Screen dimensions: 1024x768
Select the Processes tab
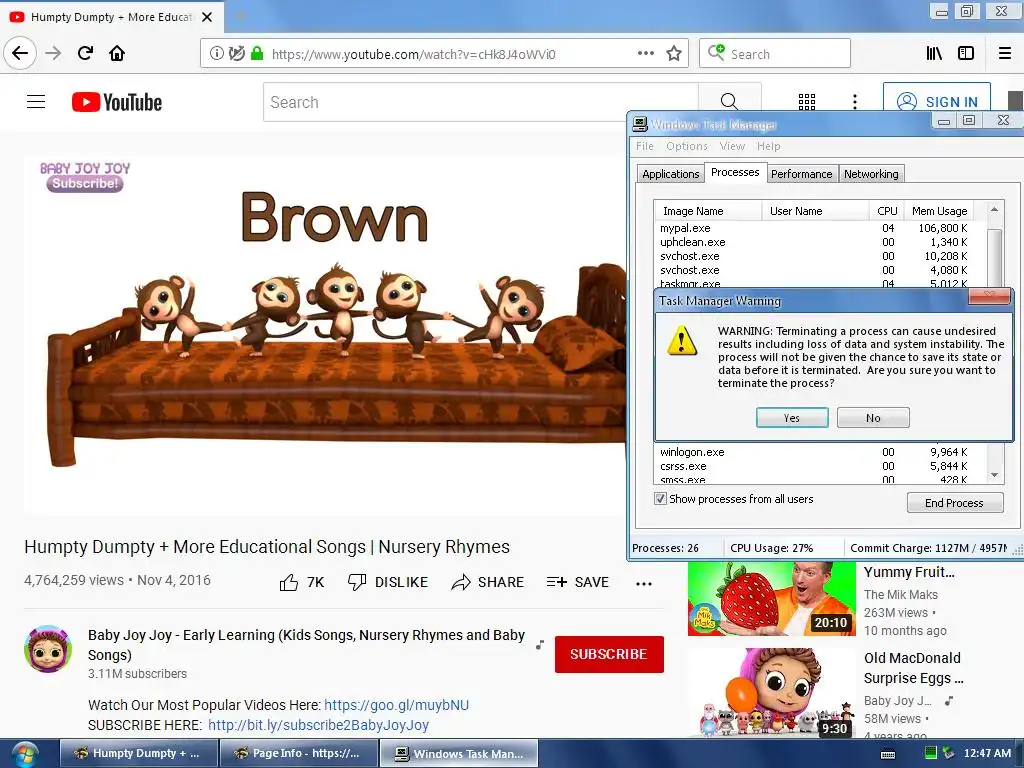click(x=735, y=172)
